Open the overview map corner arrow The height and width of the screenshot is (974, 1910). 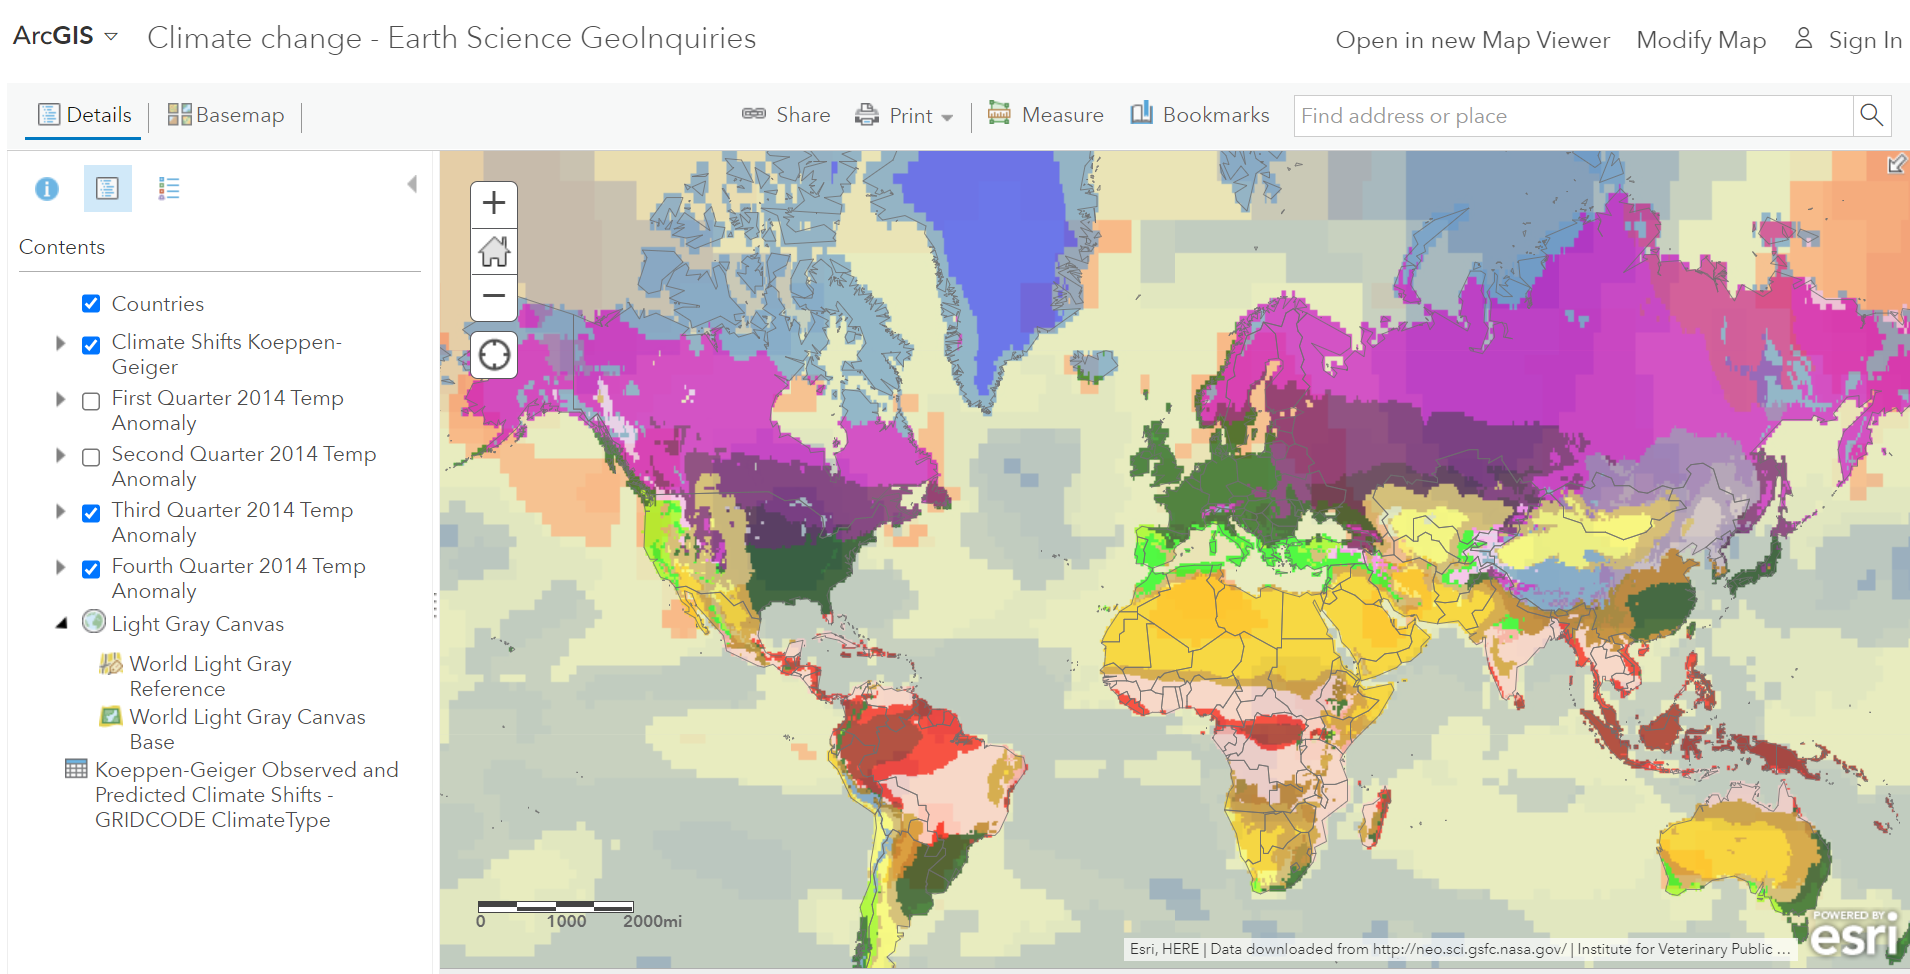[x=1896, y=164]
